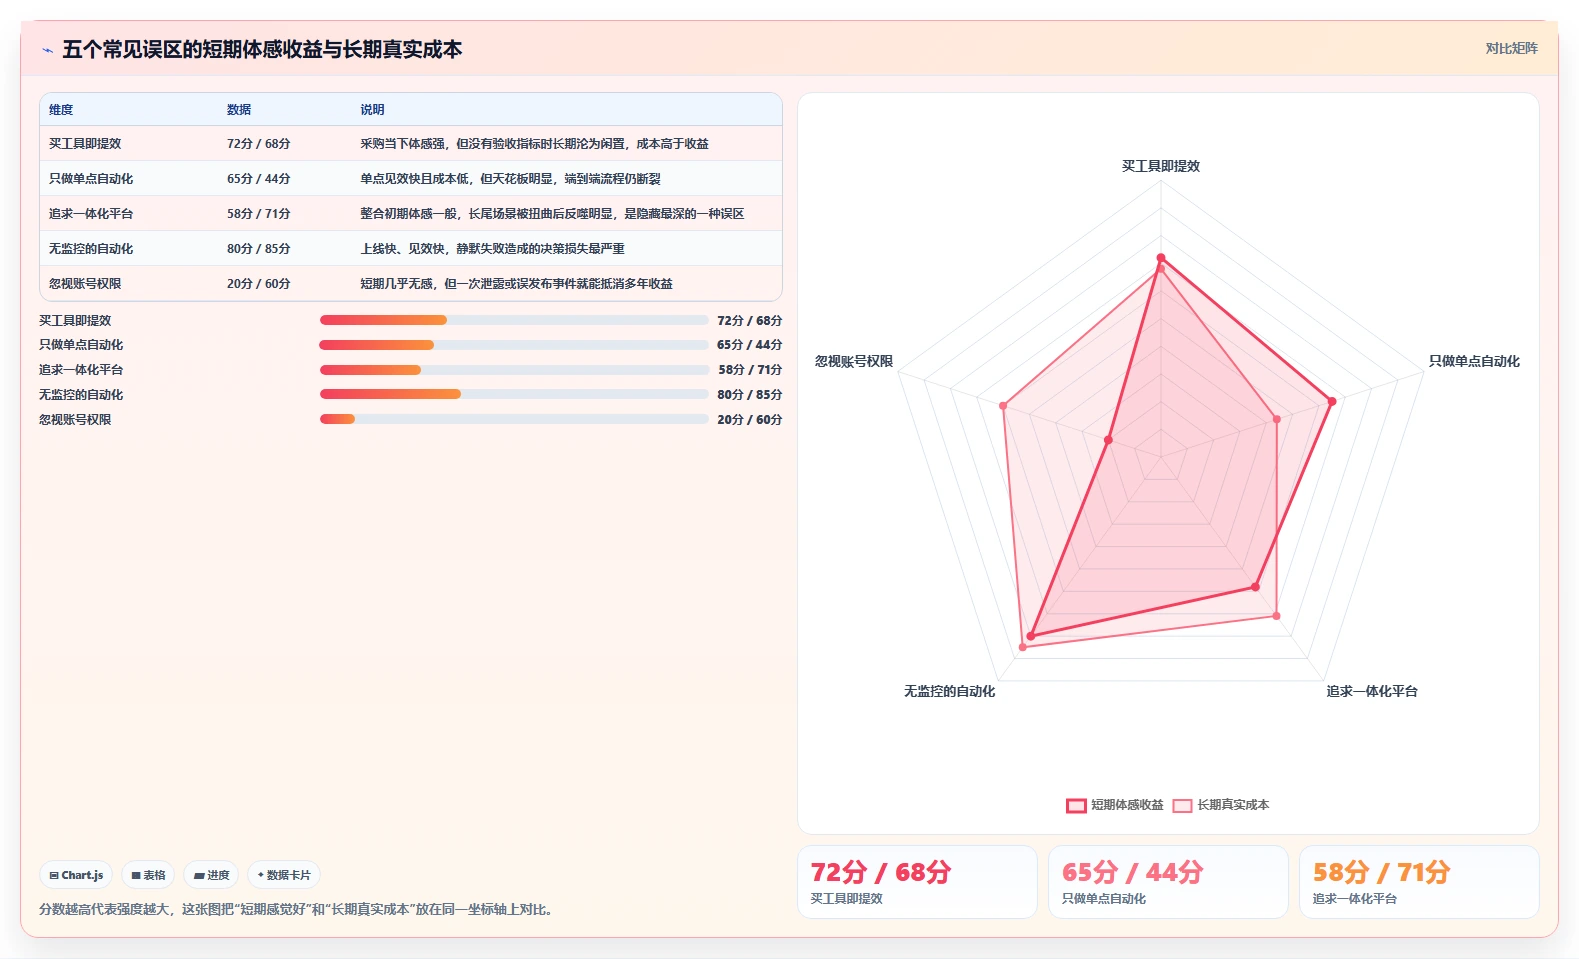Click the 追求一体化平台 progress bar
1579x959 pixels.
click(514, 370)
